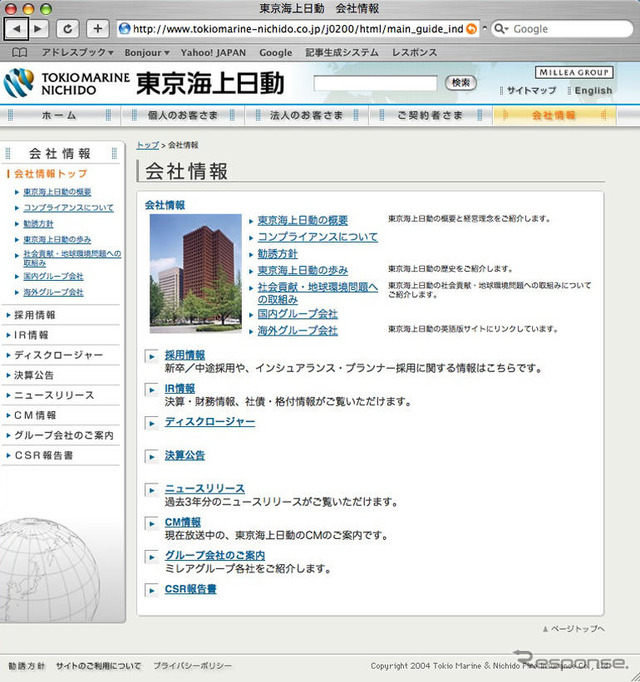Click the arrow icon beside 採用情報 in main content
The width and height of the screenshot is (640, 682).
[151, 357]
